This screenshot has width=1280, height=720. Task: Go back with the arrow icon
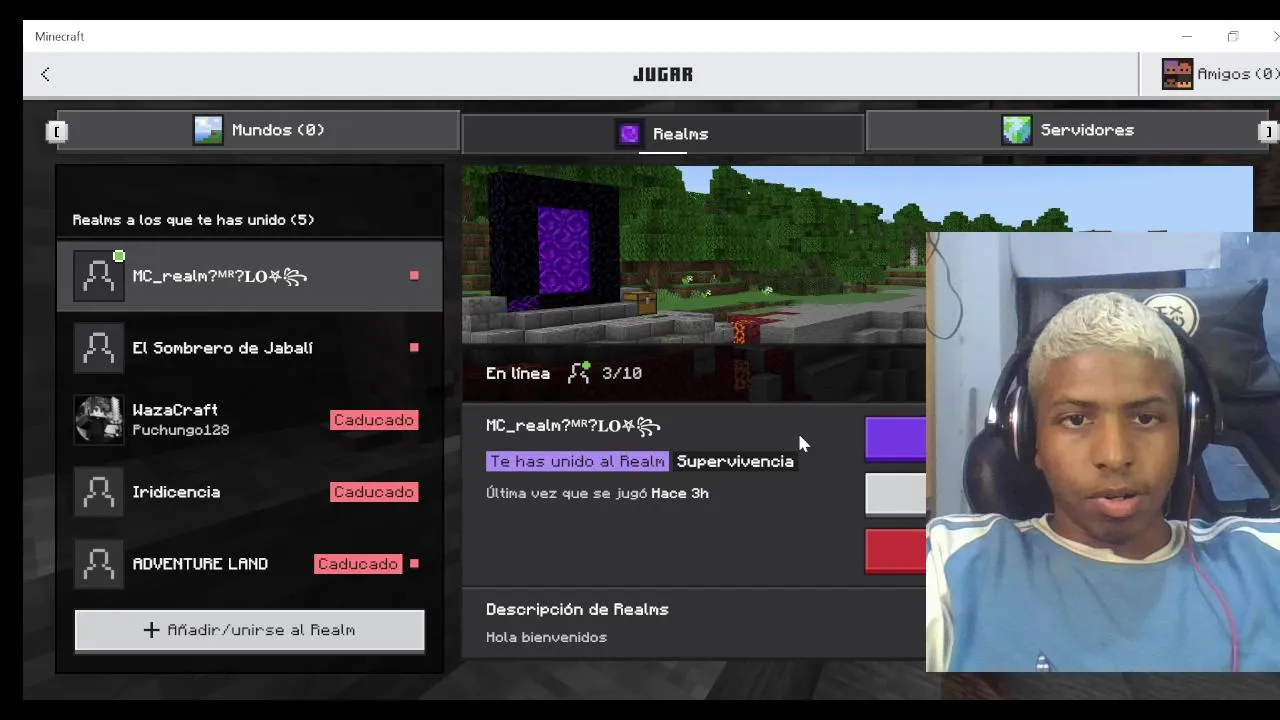pos(46,74)
